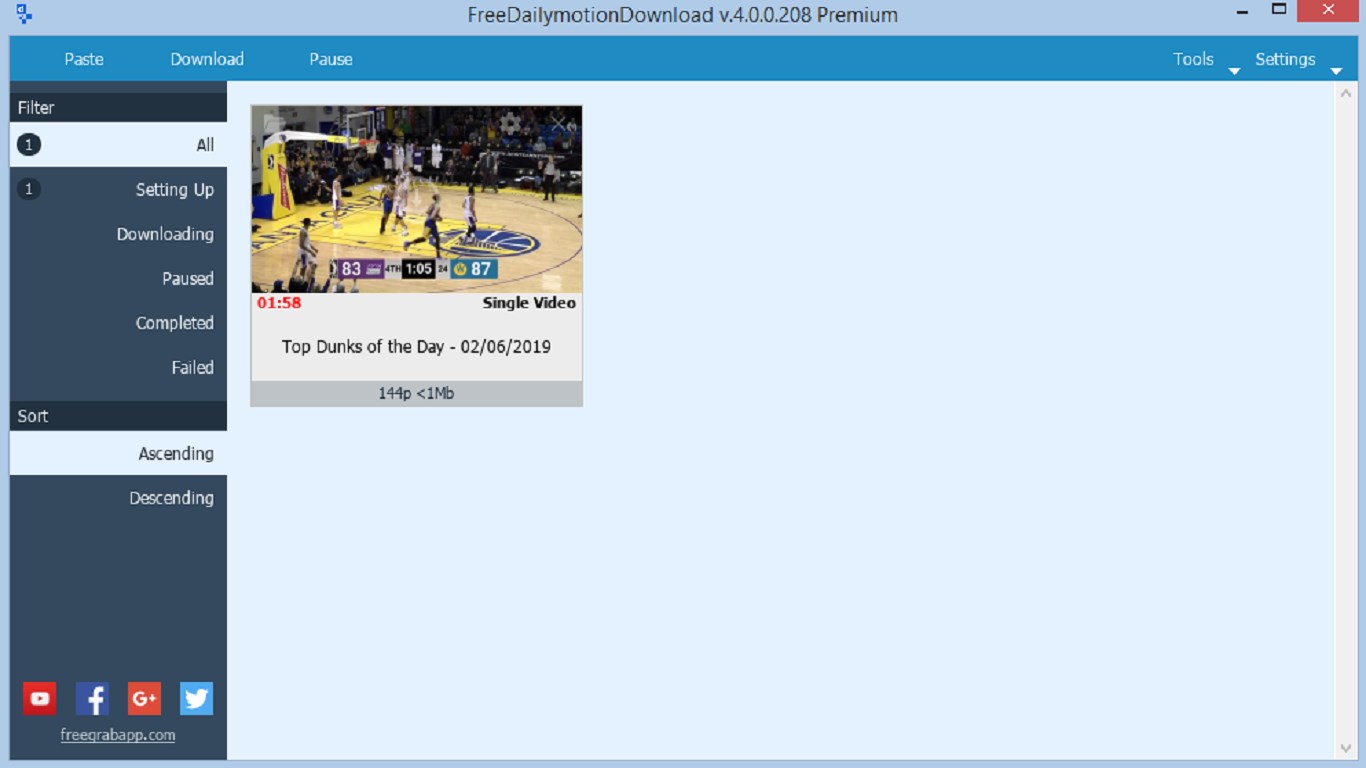Paste a video link via Paste
This screenshot has height=768, width=1366.
[84, 59]
